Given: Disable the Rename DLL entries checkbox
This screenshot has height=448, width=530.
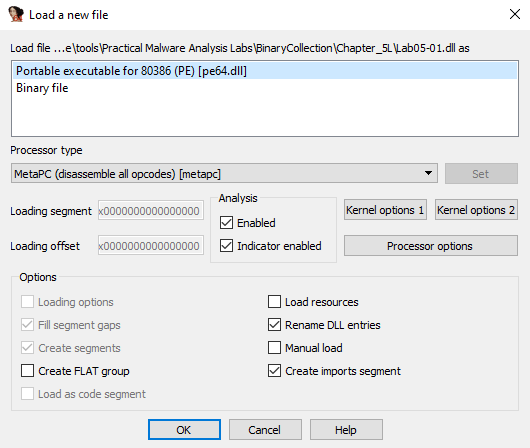Looking at the screenshot, I should [x=274, y=325].
